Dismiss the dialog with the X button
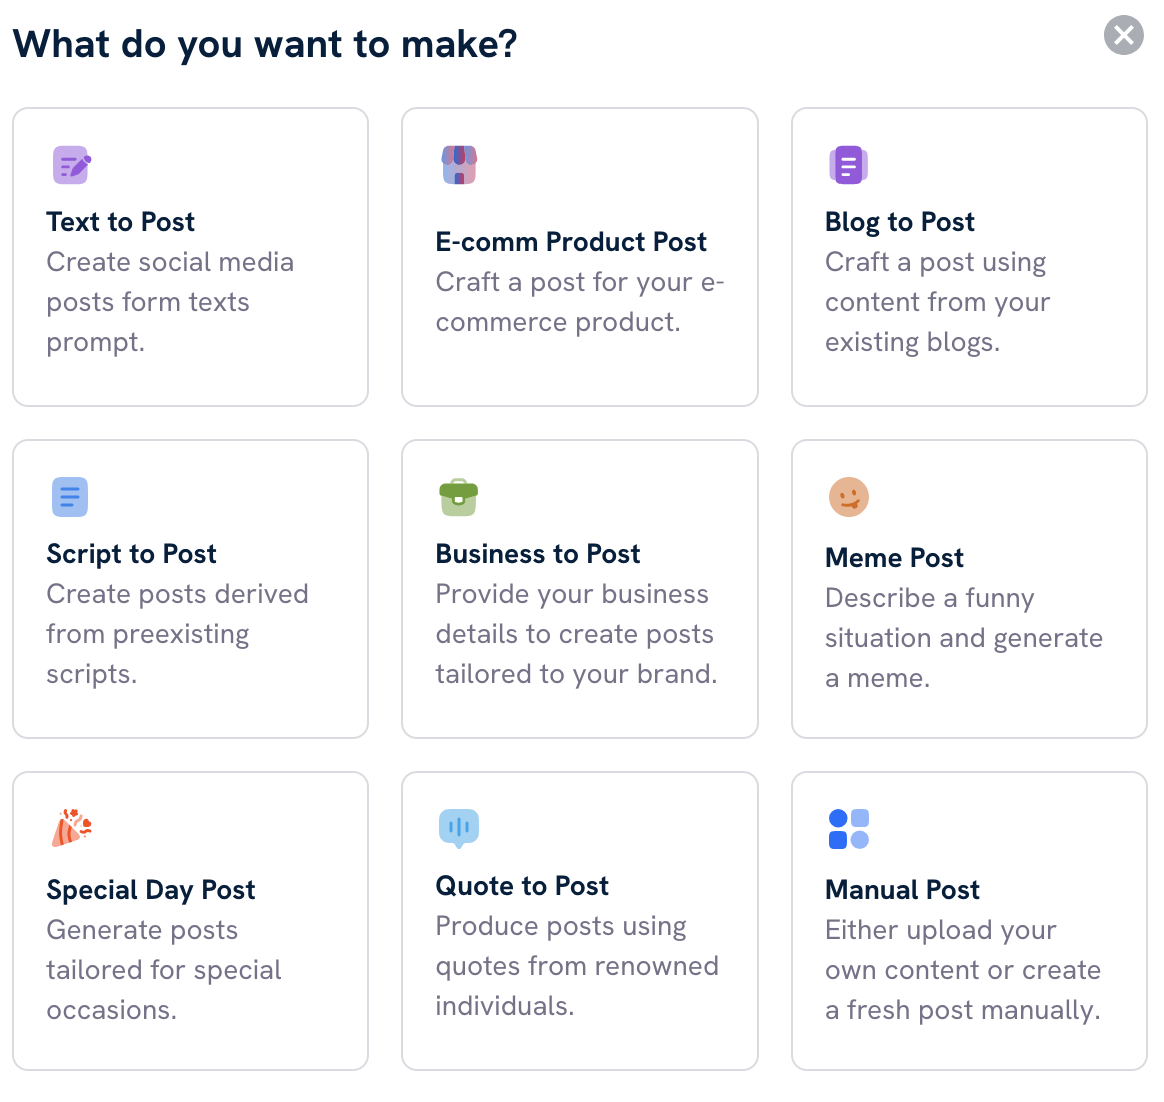Image resolution: width=1164 pixels, height=1102 pixels. coord(1123,35)
